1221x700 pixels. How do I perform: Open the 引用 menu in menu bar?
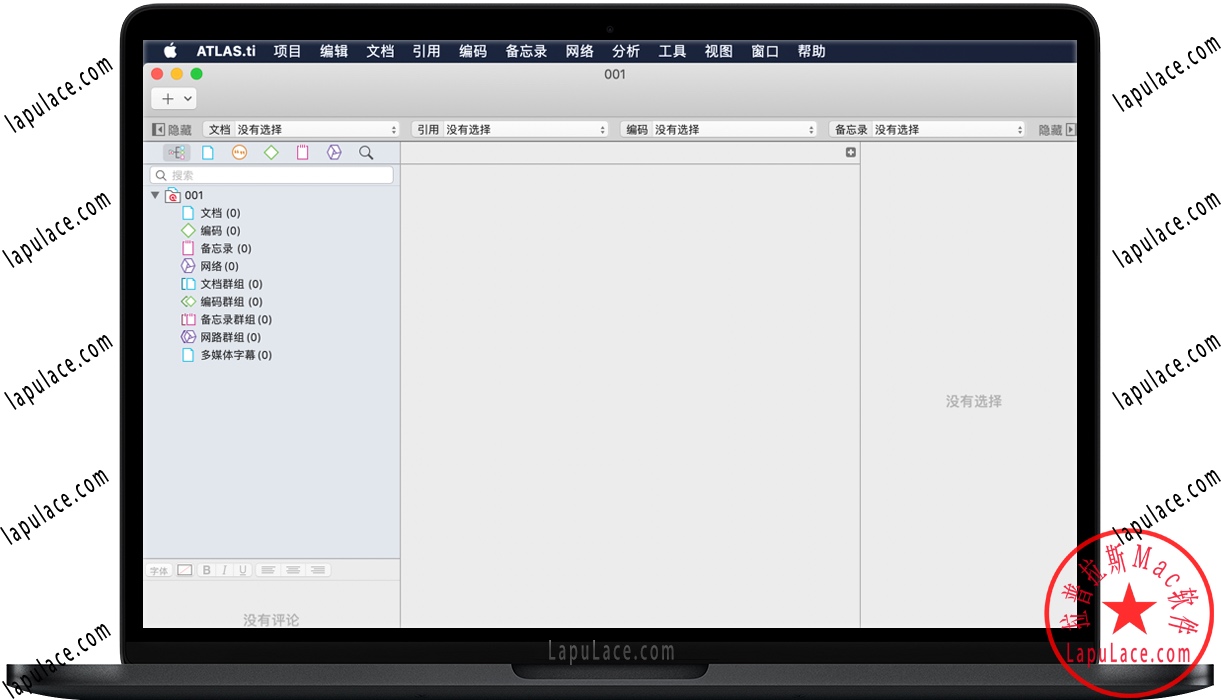point(426,51)
